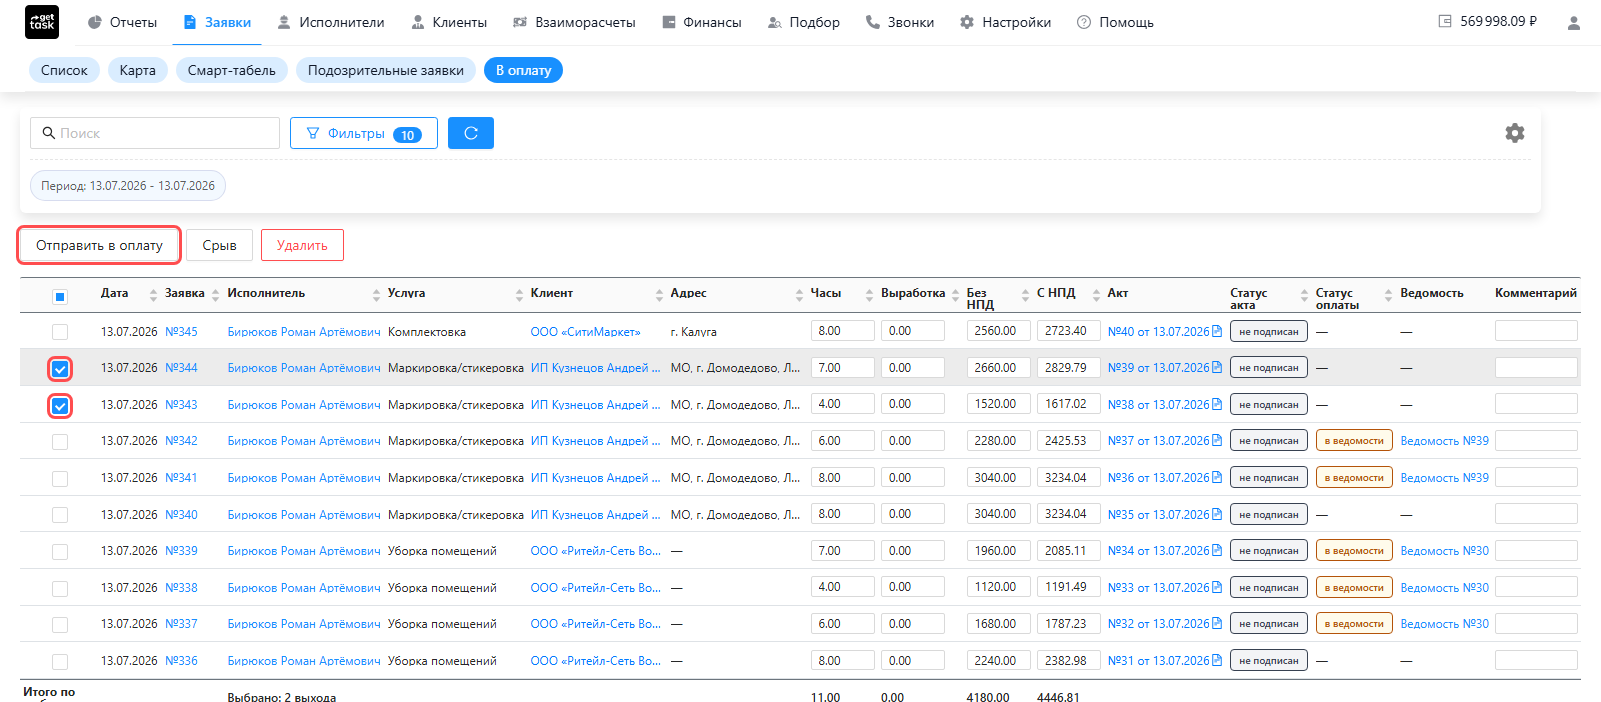Sort by the Клиент column arrows
1601x702 pixels.
(x=659, y=294)
